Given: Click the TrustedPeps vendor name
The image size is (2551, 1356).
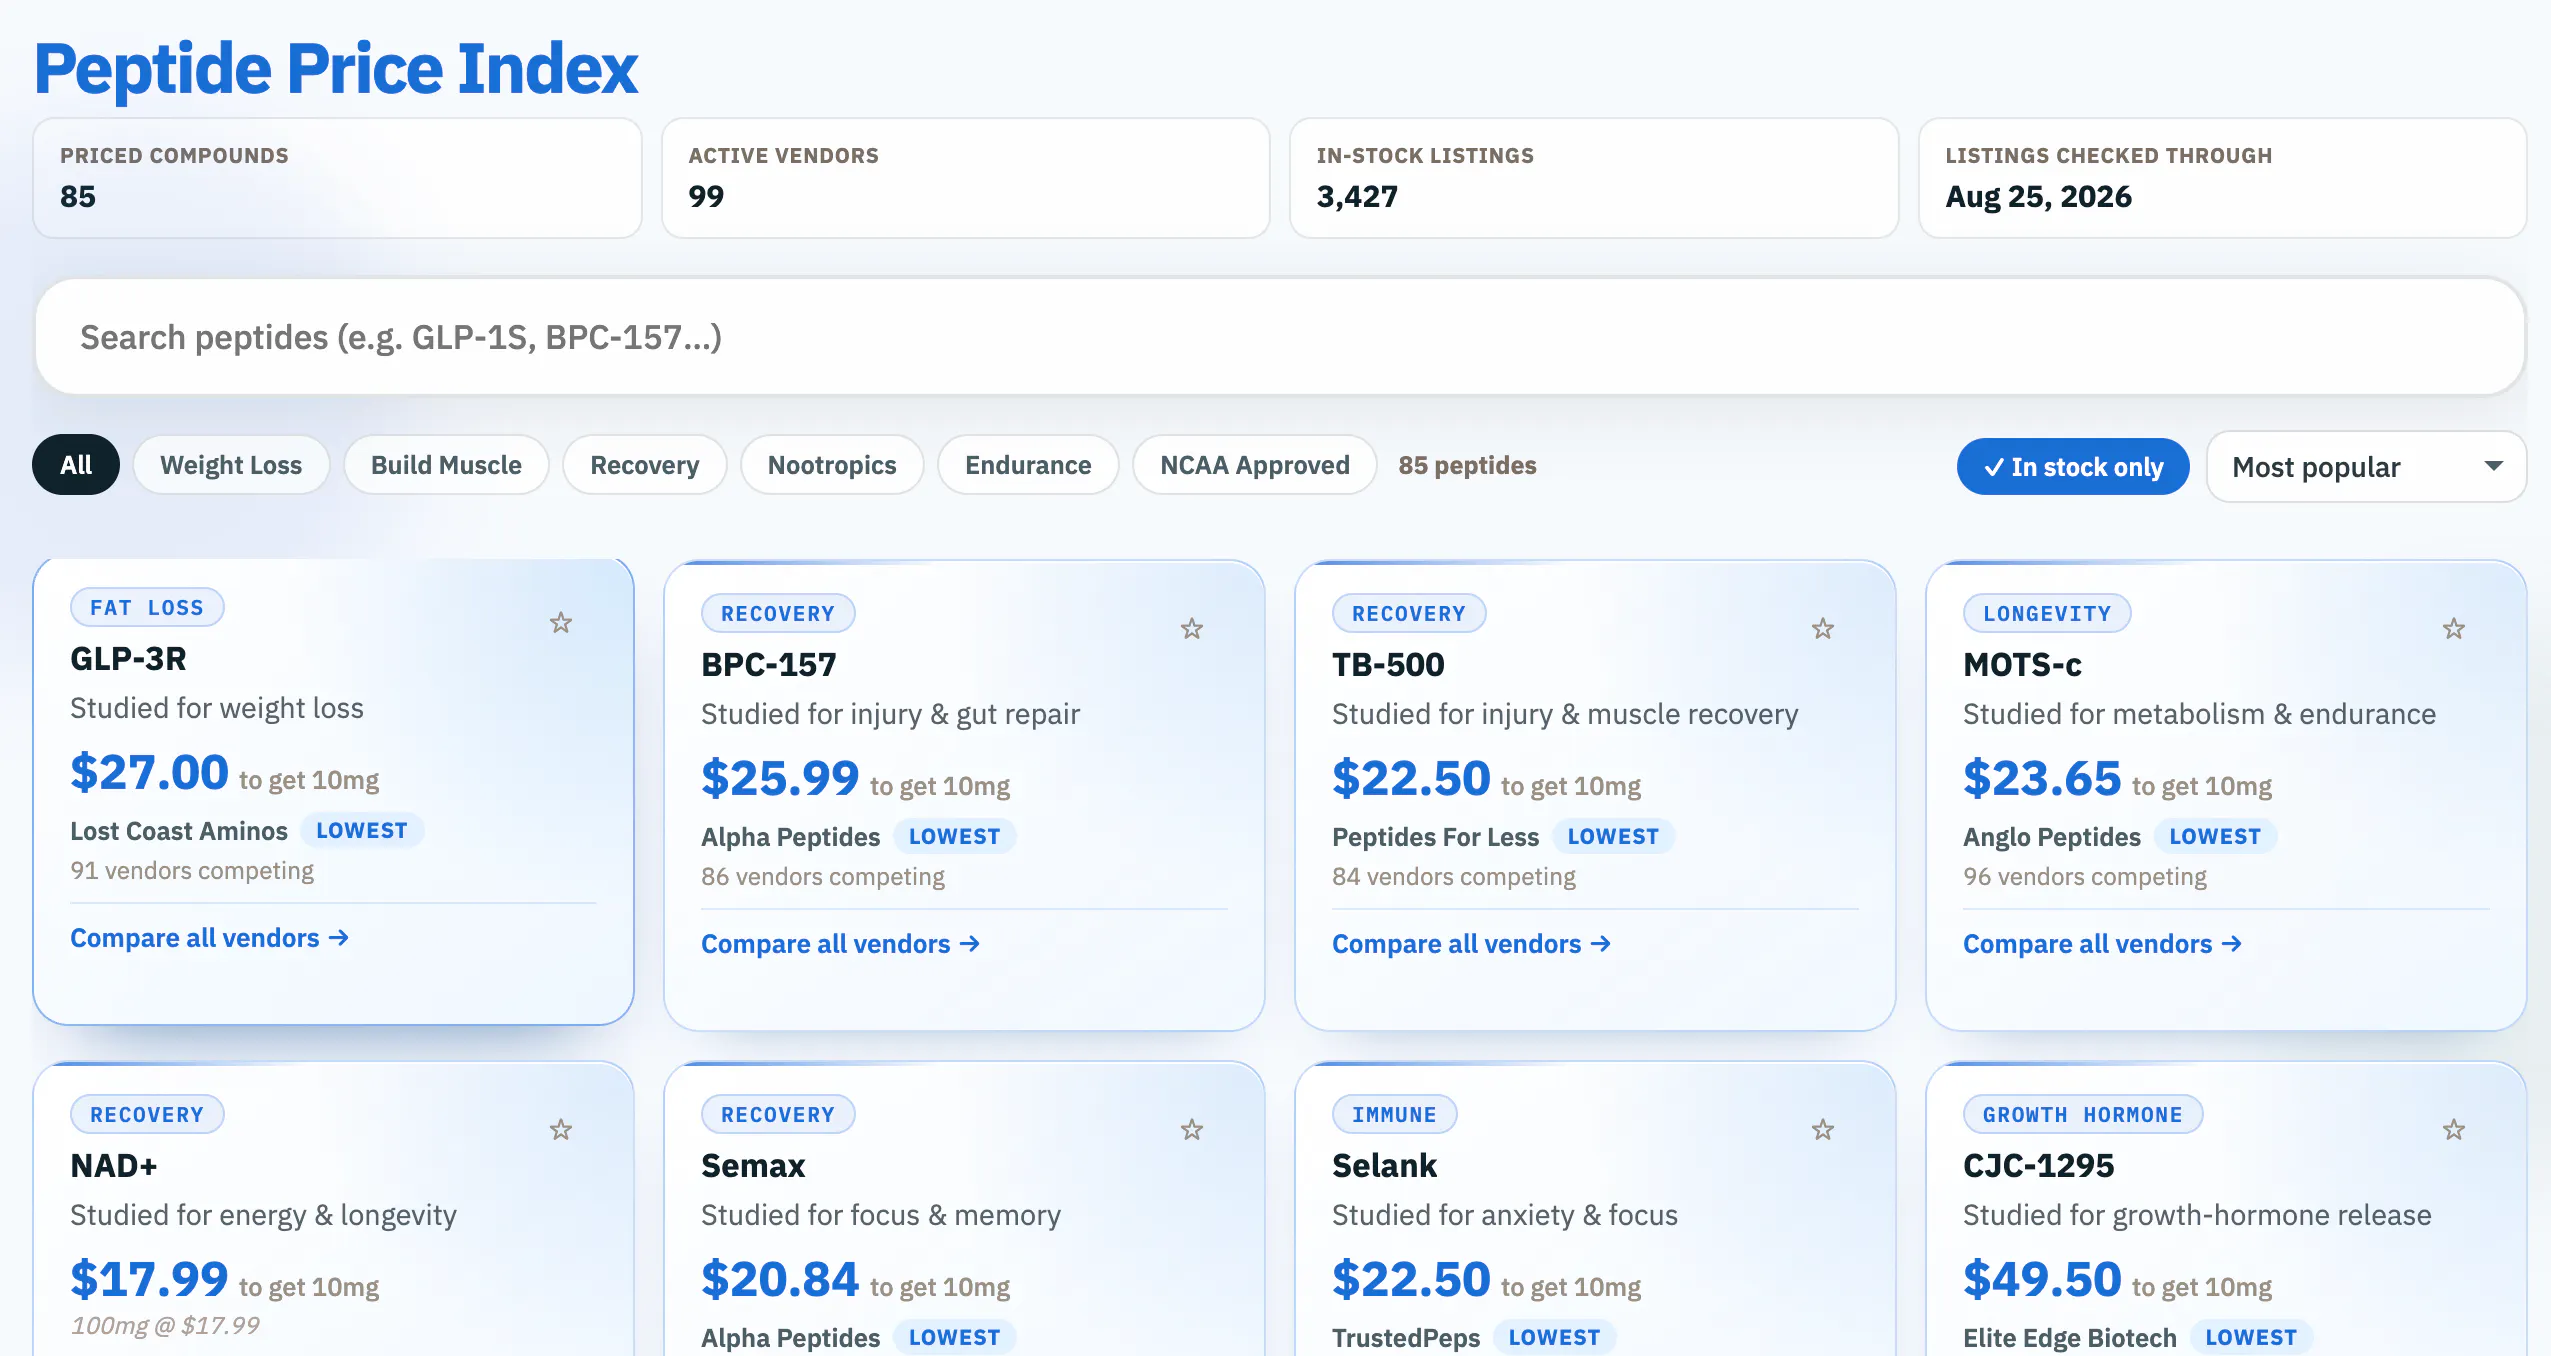Looking at the screenshot, I should 1406,1338.
